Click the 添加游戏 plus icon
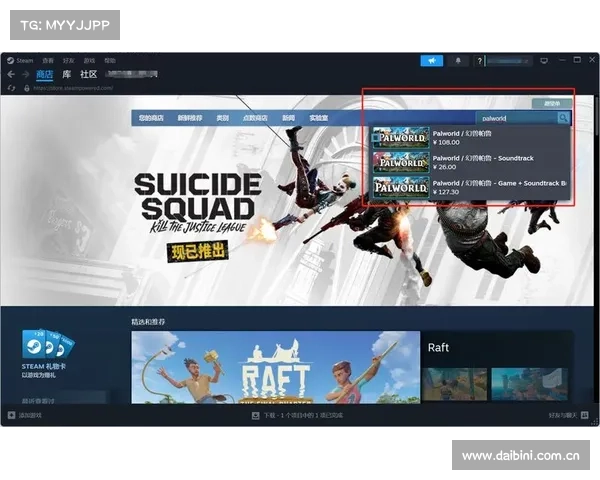 (x=11, y=415)
